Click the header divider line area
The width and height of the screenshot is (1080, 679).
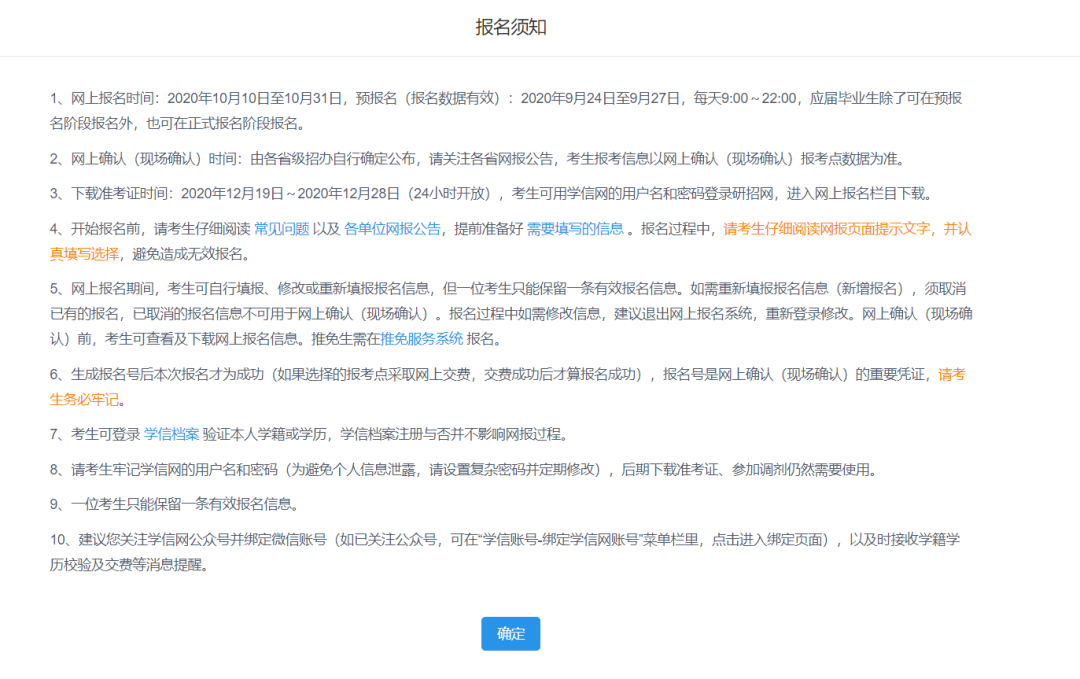click(540, 54)
